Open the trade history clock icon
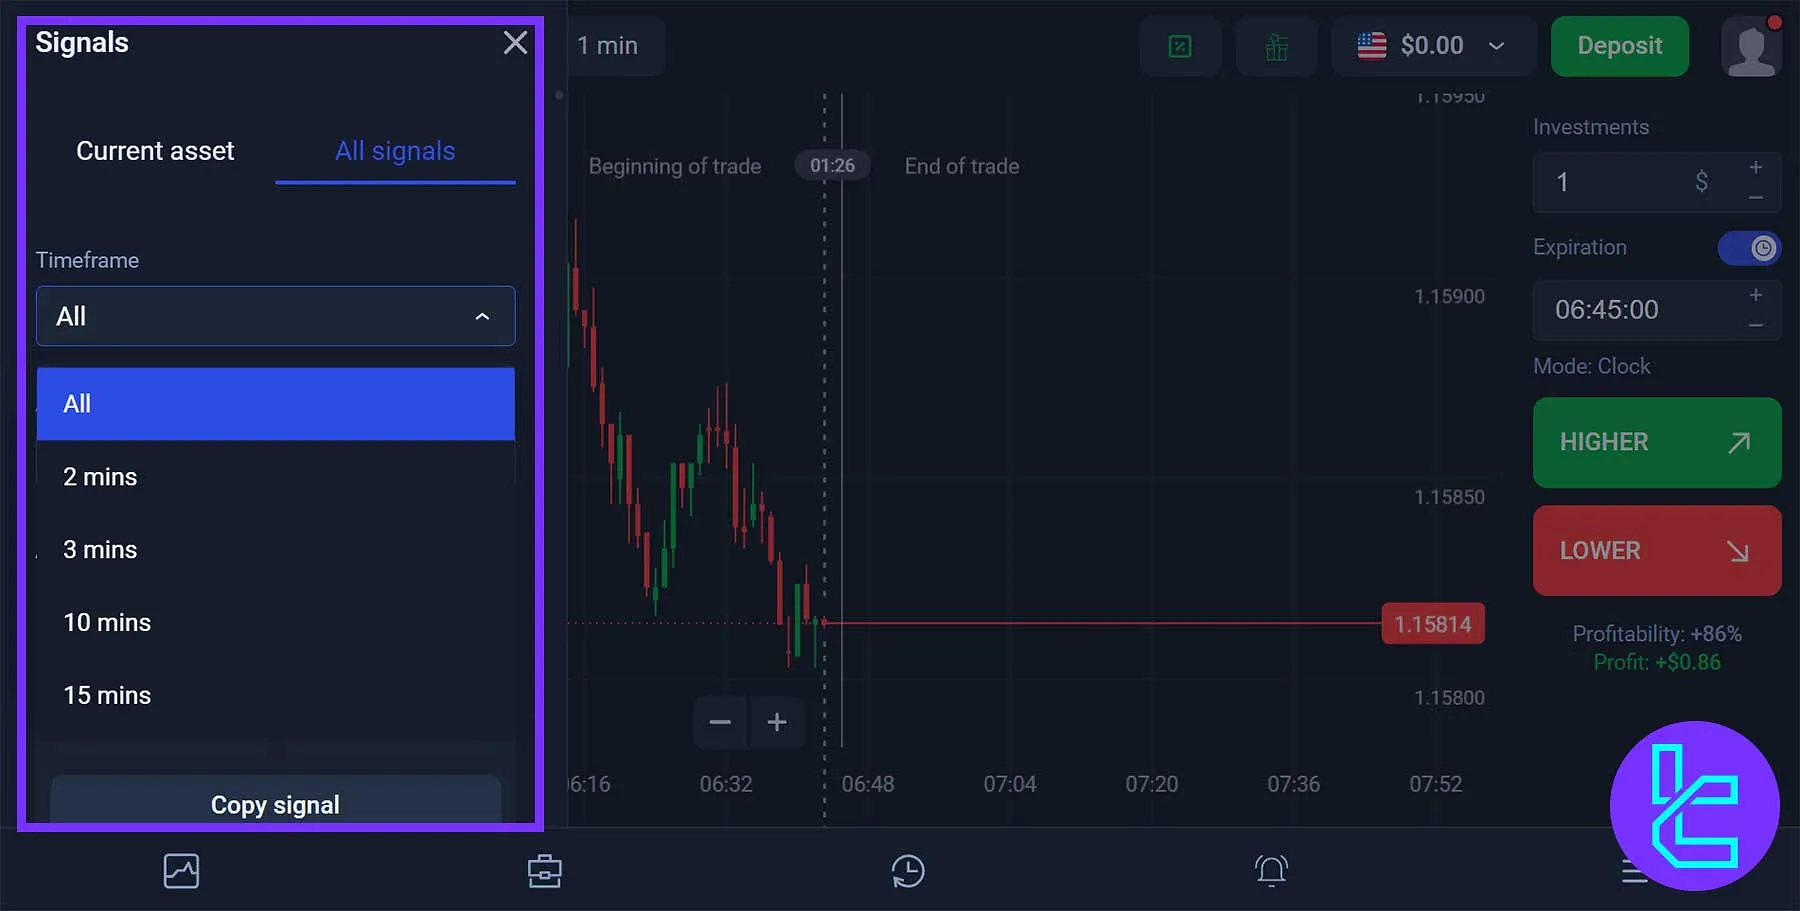 [907, 870]
